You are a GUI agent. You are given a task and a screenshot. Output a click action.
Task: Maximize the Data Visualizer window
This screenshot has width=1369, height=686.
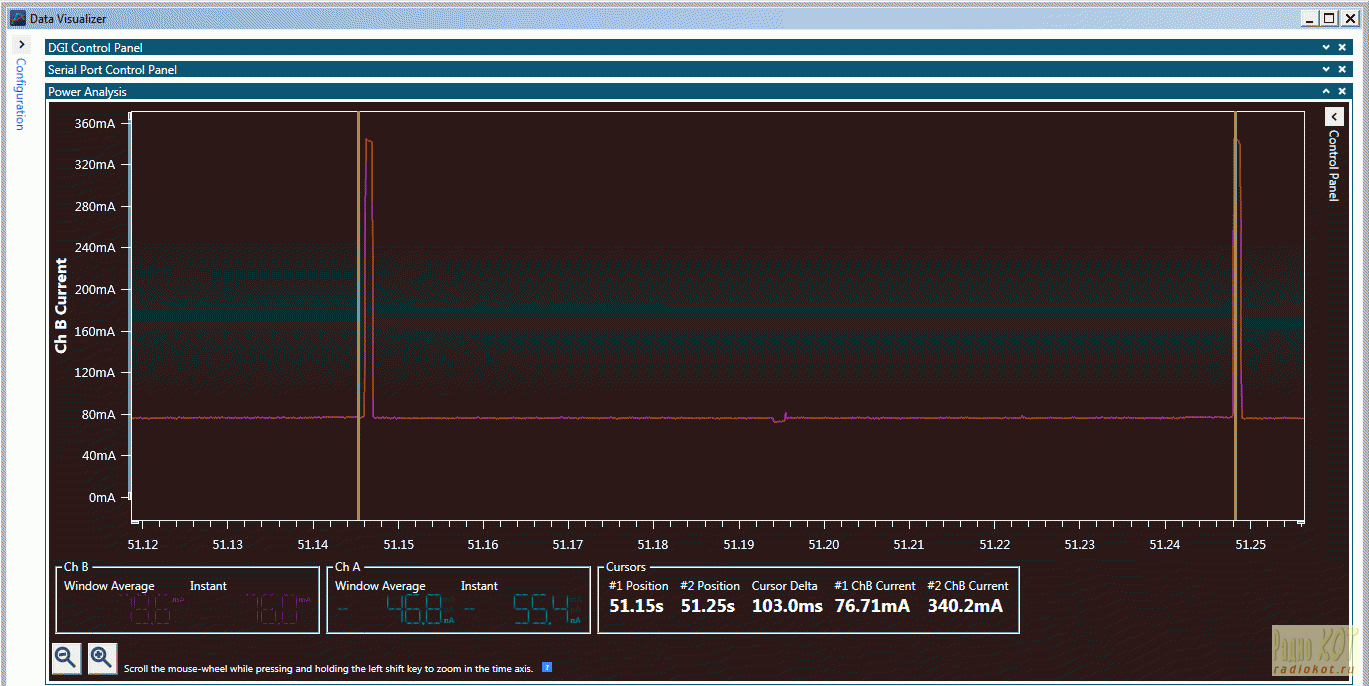[x=1328, y=18]
